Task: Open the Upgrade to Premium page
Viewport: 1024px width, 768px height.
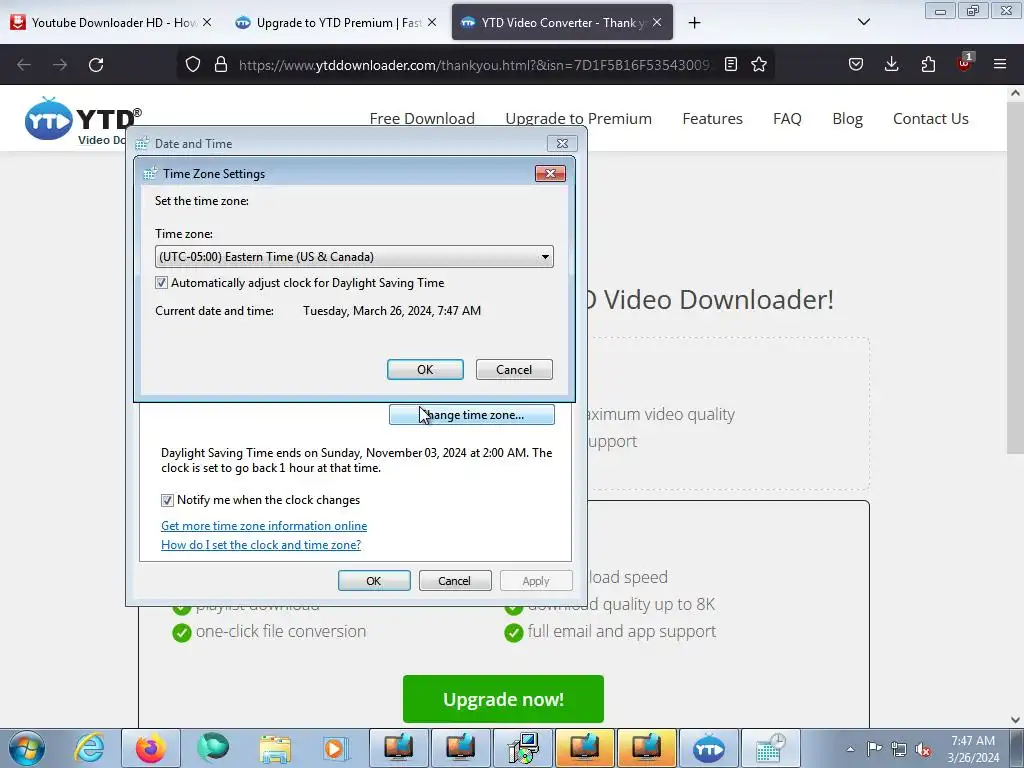Action: (x=578, y=119)
